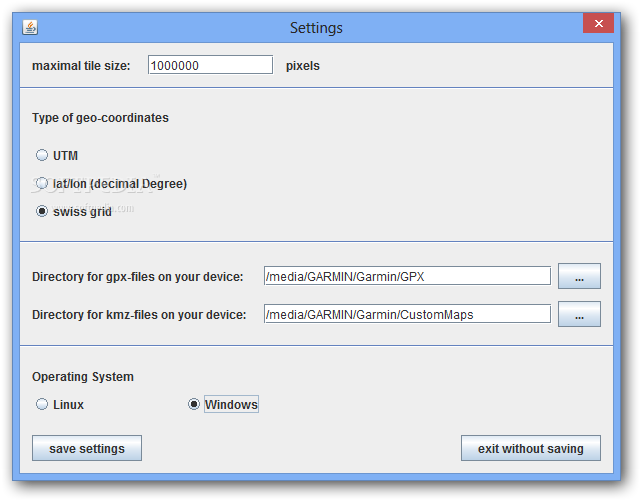Click the 'pixels' unit label
641x501 pixels.
(303, 66)
